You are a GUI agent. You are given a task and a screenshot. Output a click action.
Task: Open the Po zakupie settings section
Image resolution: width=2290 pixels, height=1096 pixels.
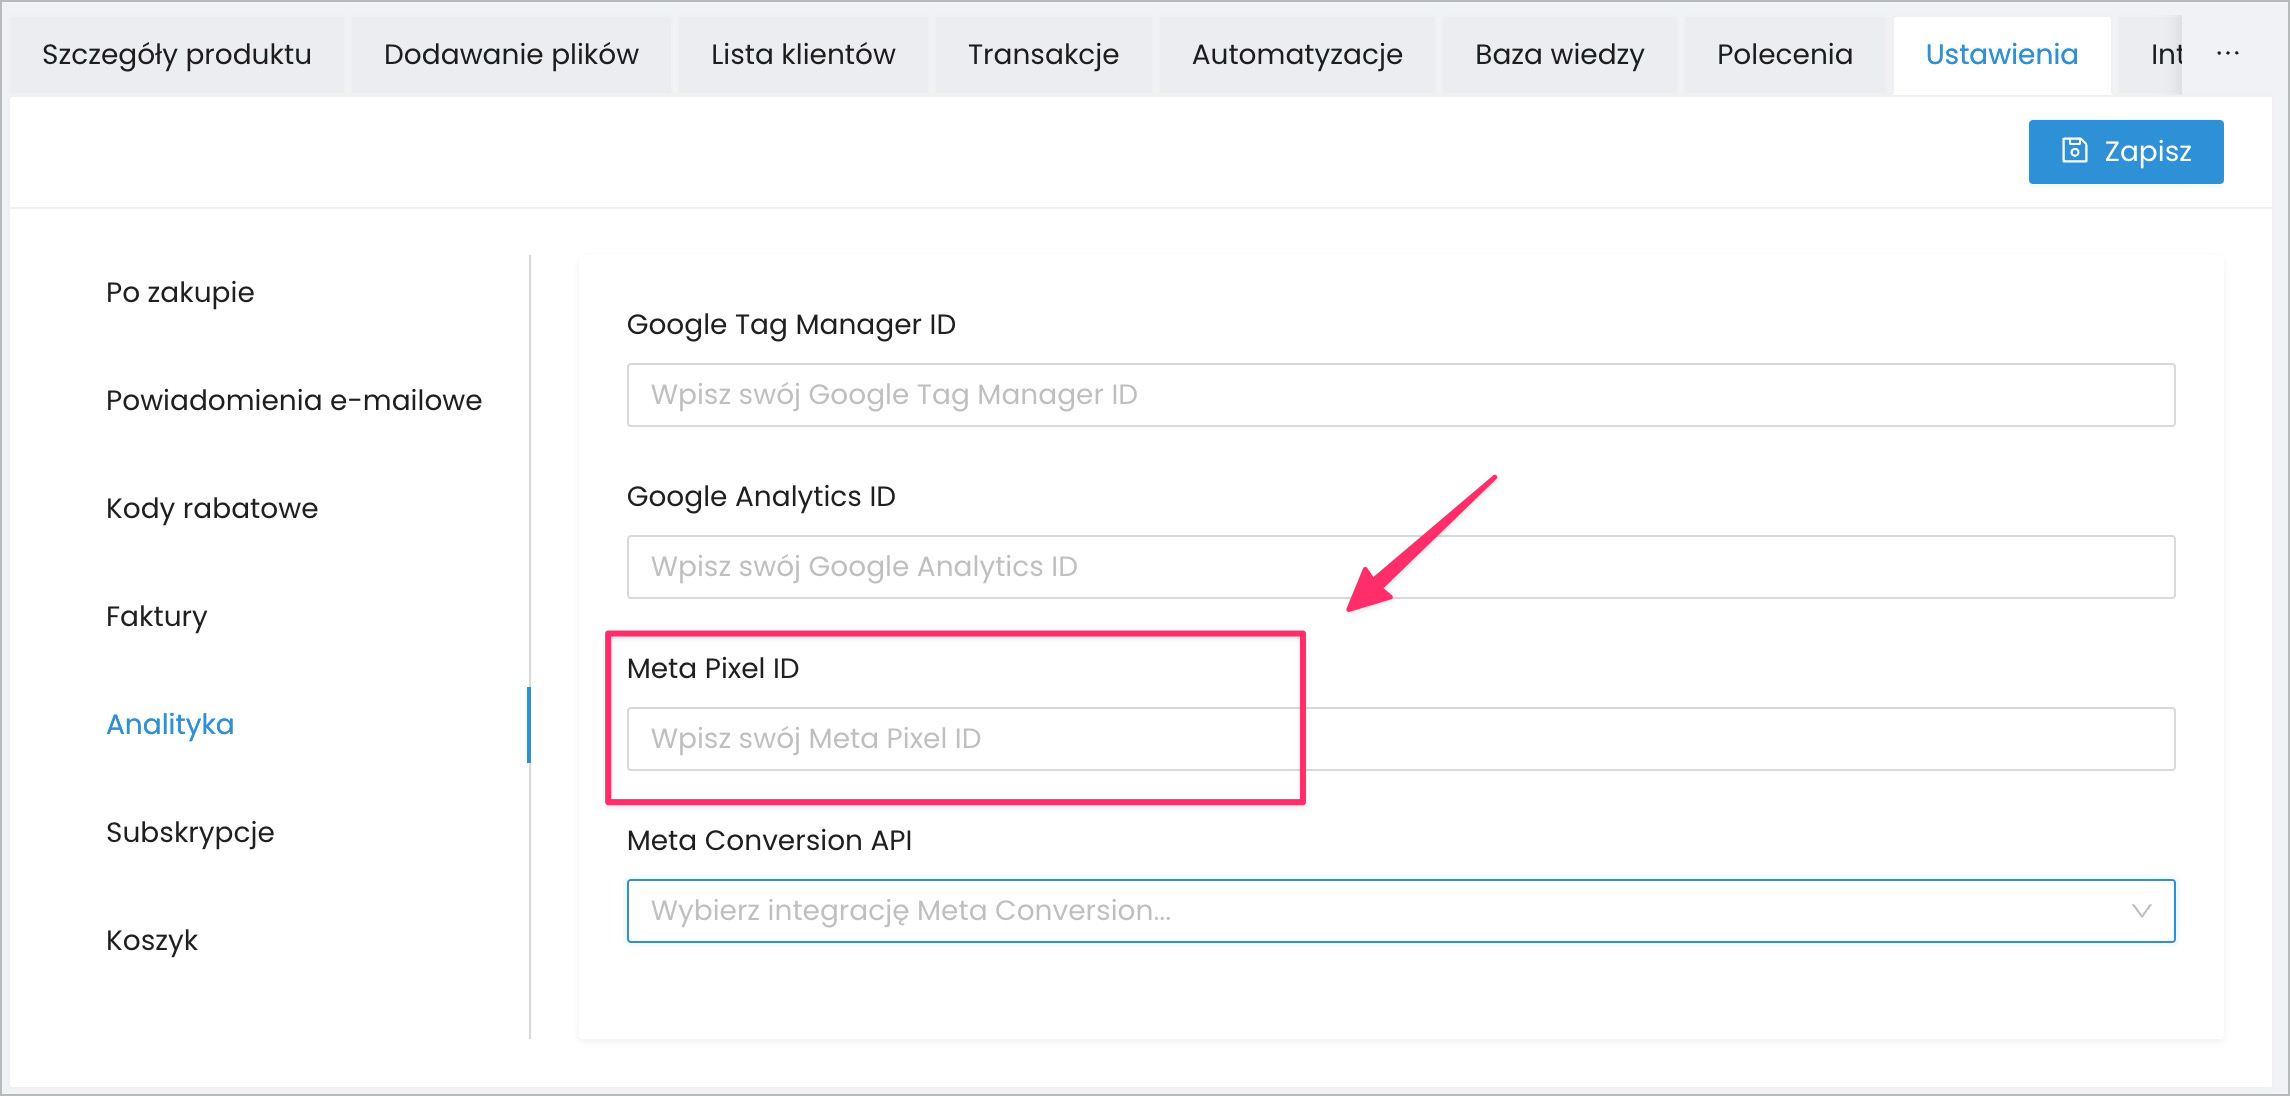pyautogui.click(x=180, y=292)
